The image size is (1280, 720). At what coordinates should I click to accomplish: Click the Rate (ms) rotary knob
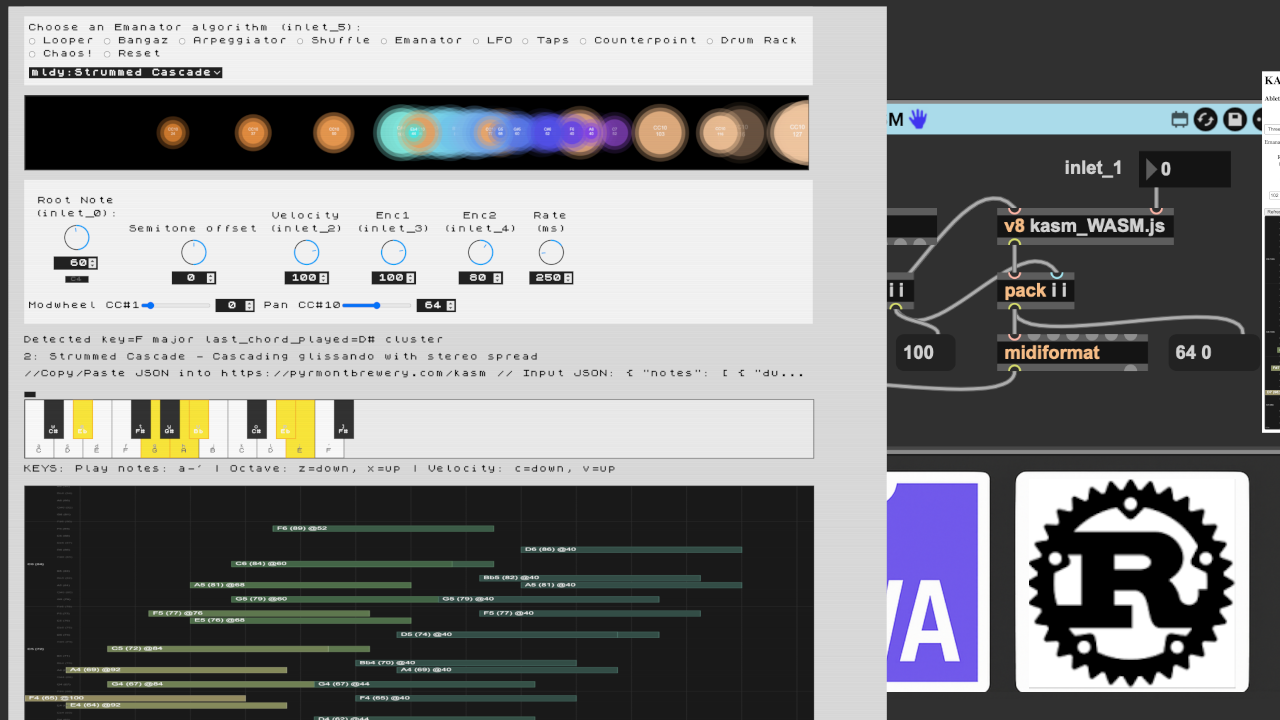[x=550, y=253]
